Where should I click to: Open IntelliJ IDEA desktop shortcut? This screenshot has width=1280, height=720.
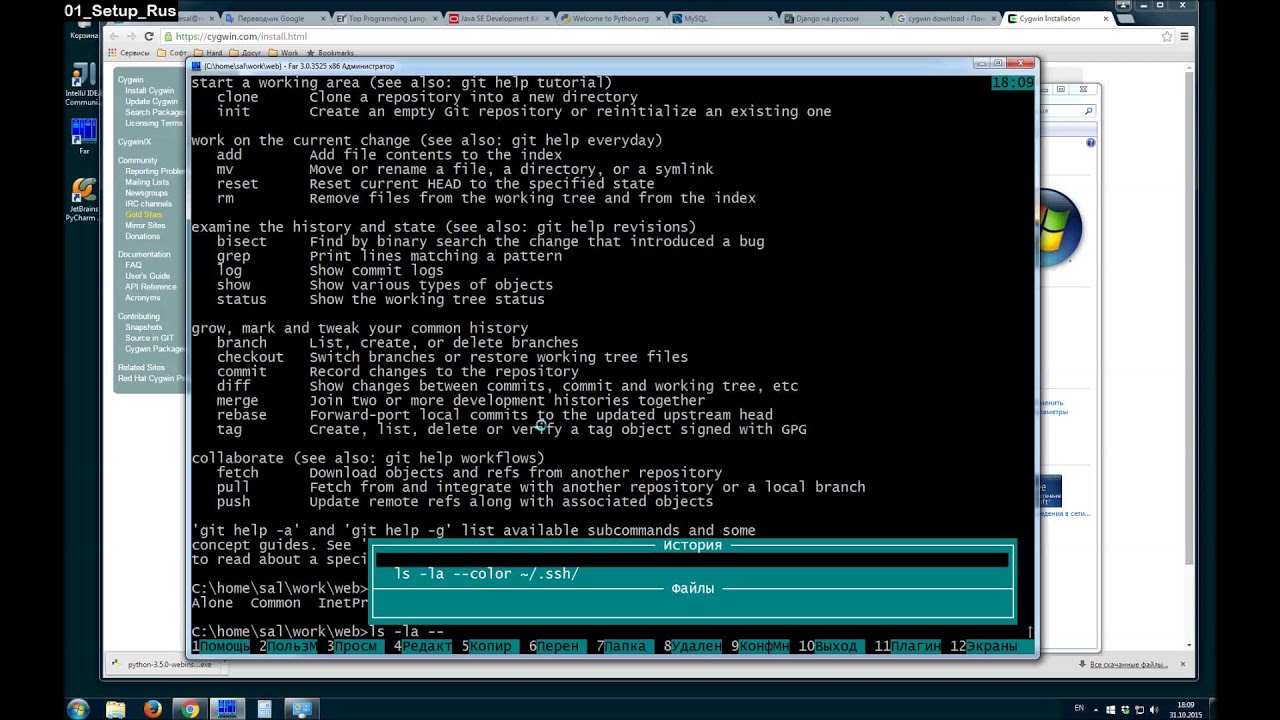84,80
